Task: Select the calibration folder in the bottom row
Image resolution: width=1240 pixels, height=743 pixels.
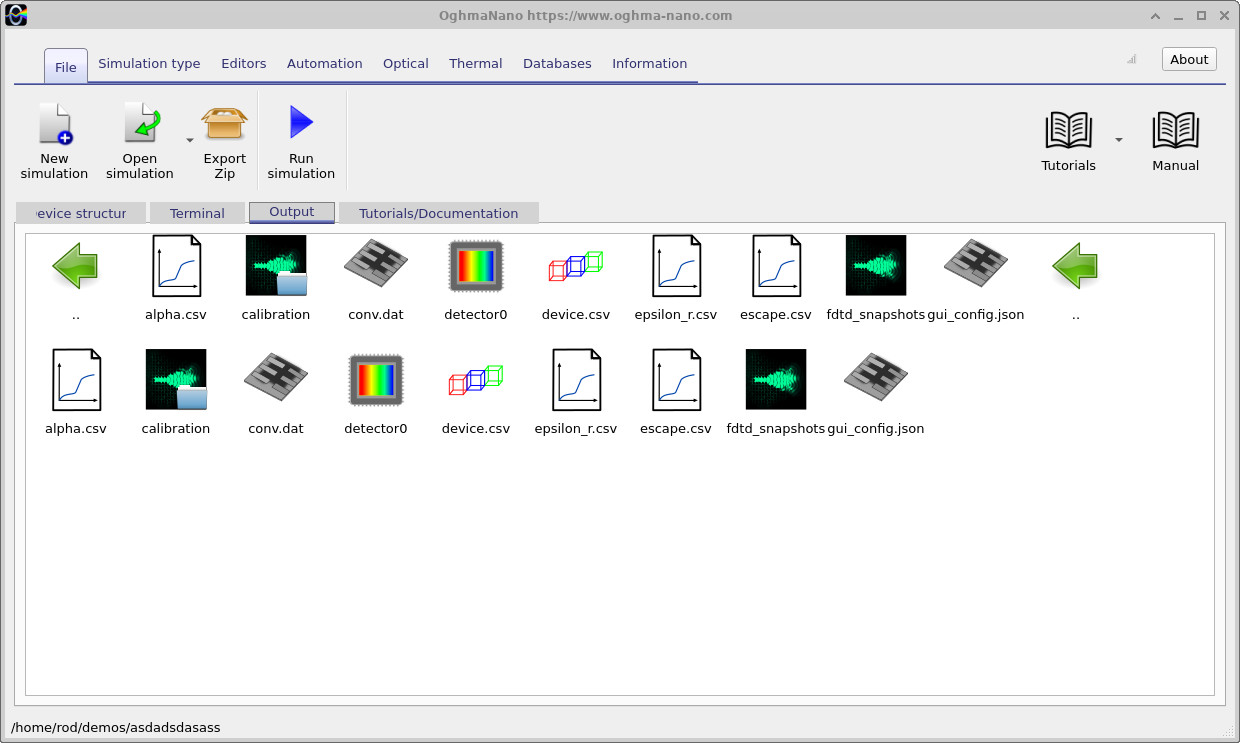Action: (x=176, y=392)
